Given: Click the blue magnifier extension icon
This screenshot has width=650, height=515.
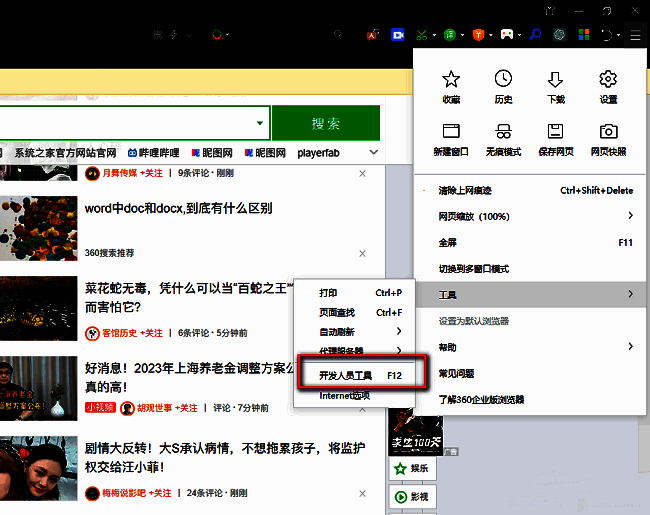Looking at the screenshot, I should click(535, 34).
